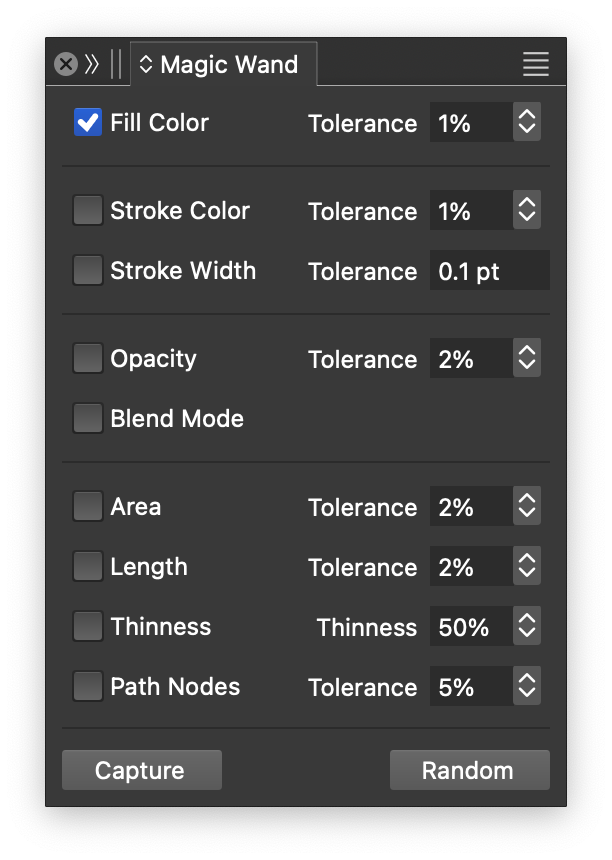This screenshot has width=612, height=860.
Task: Disable the Fill Color checkbox
Action: tap(88, 123)
